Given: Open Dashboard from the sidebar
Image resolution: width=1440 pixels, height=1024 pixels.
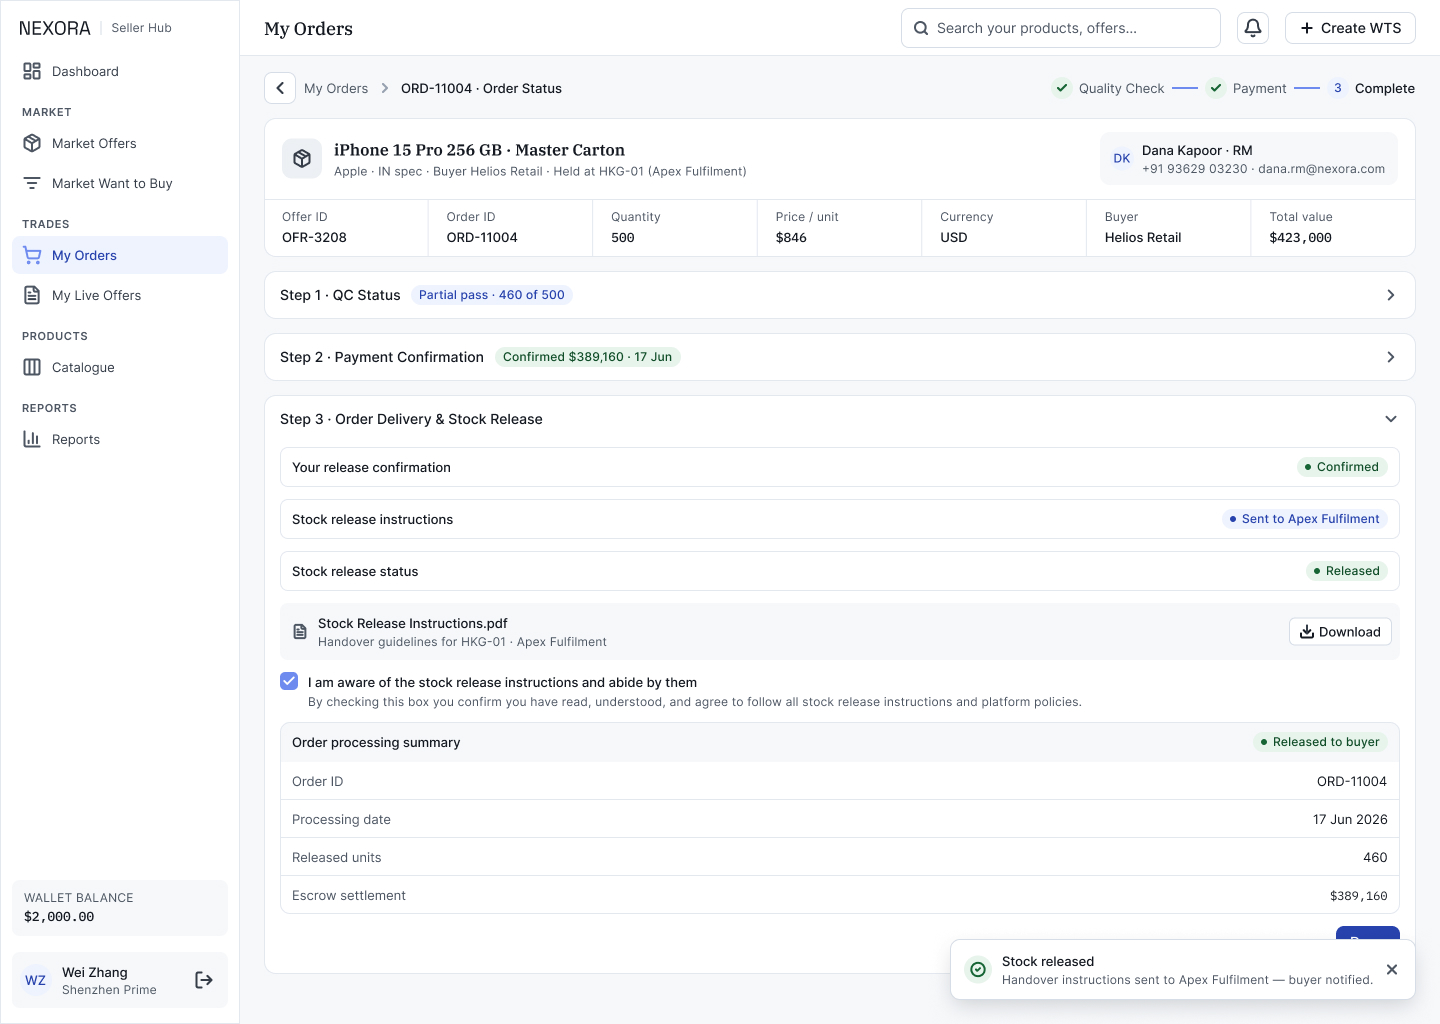Looking at the screenshot, I should click(120, 71).
